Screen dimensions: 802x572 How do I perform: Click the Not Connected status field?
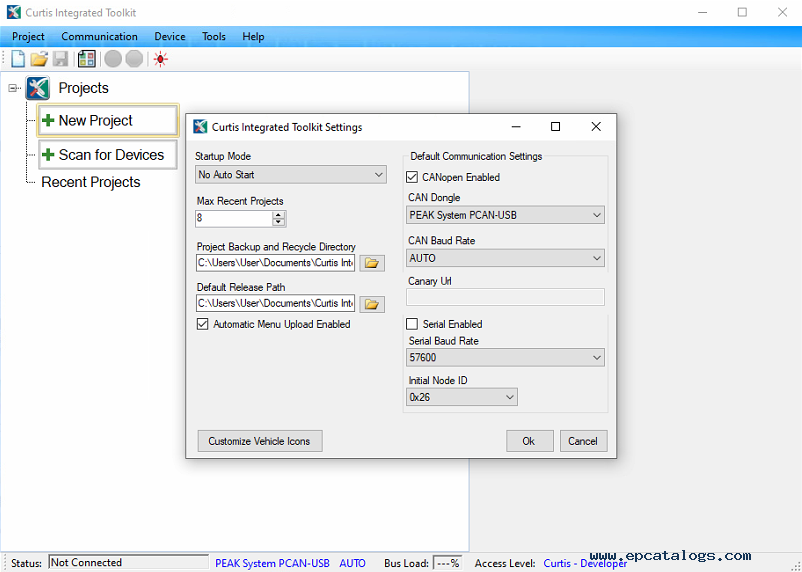tap(128, 562)
